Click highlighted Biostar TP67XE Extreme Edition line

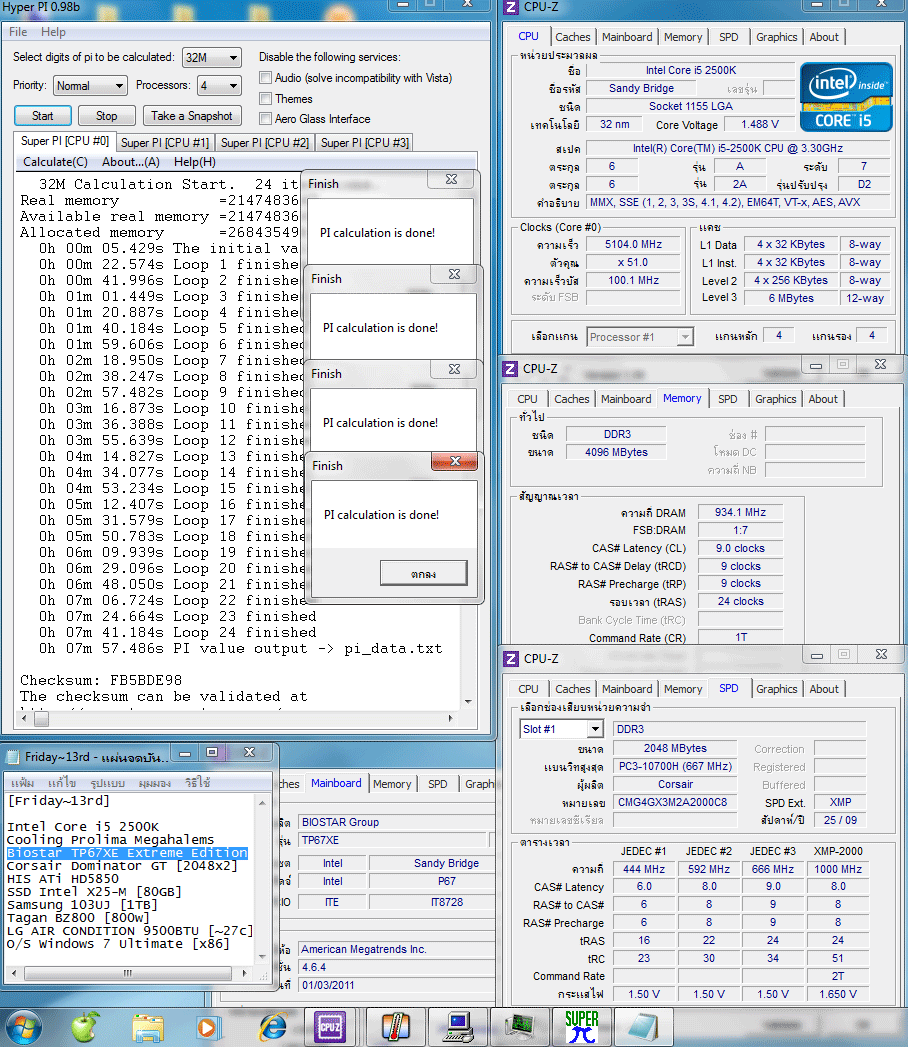point(127,853)
